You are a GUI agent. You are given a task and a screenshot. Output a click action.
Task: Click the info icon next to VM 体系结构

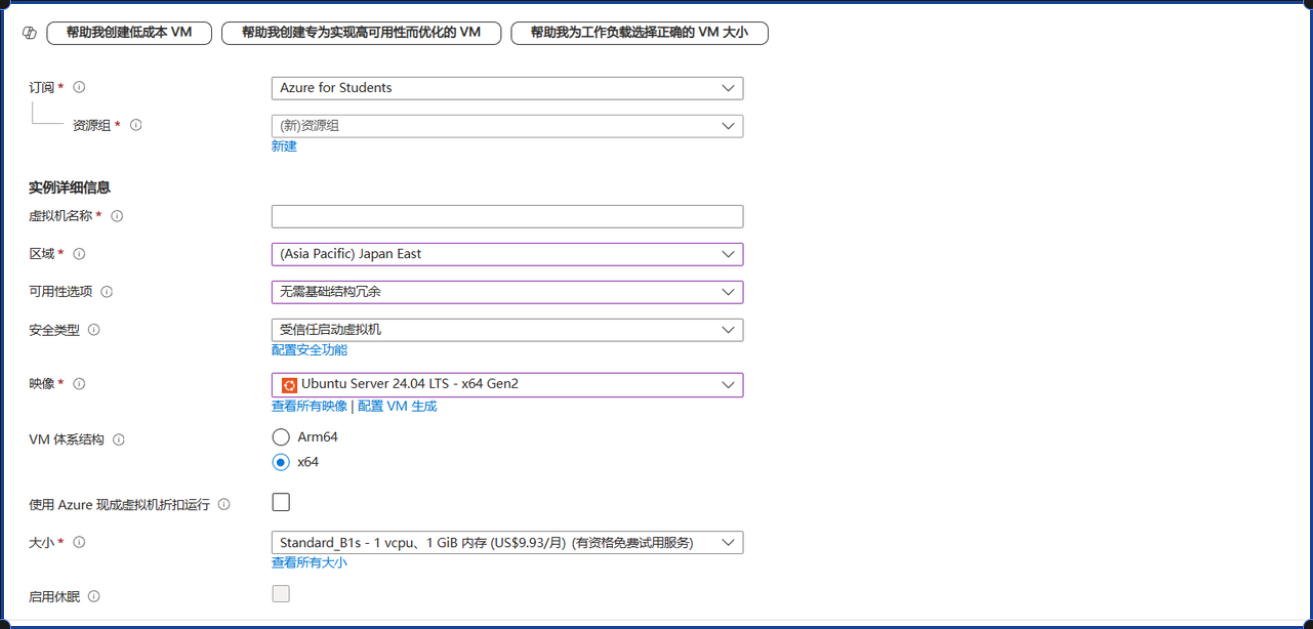click(x=118, y=439)
